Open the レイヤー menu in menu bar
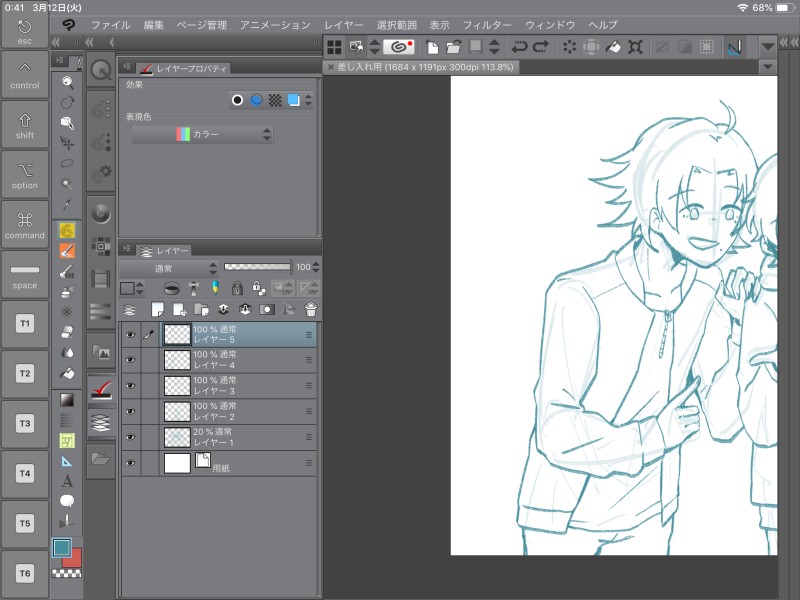 344,24
